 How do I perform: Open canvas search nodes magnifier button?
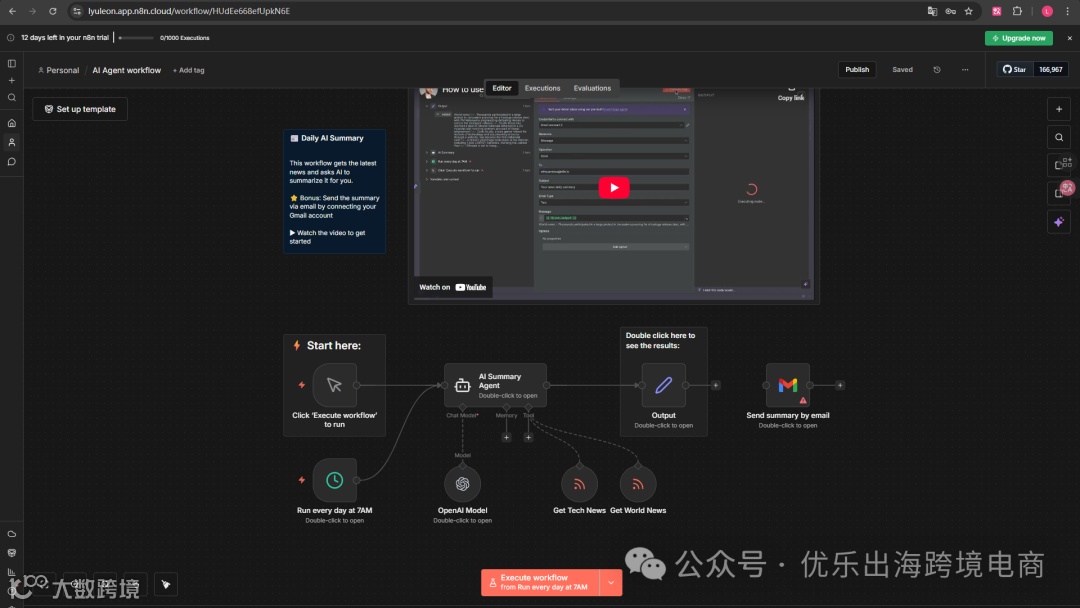1059,137
